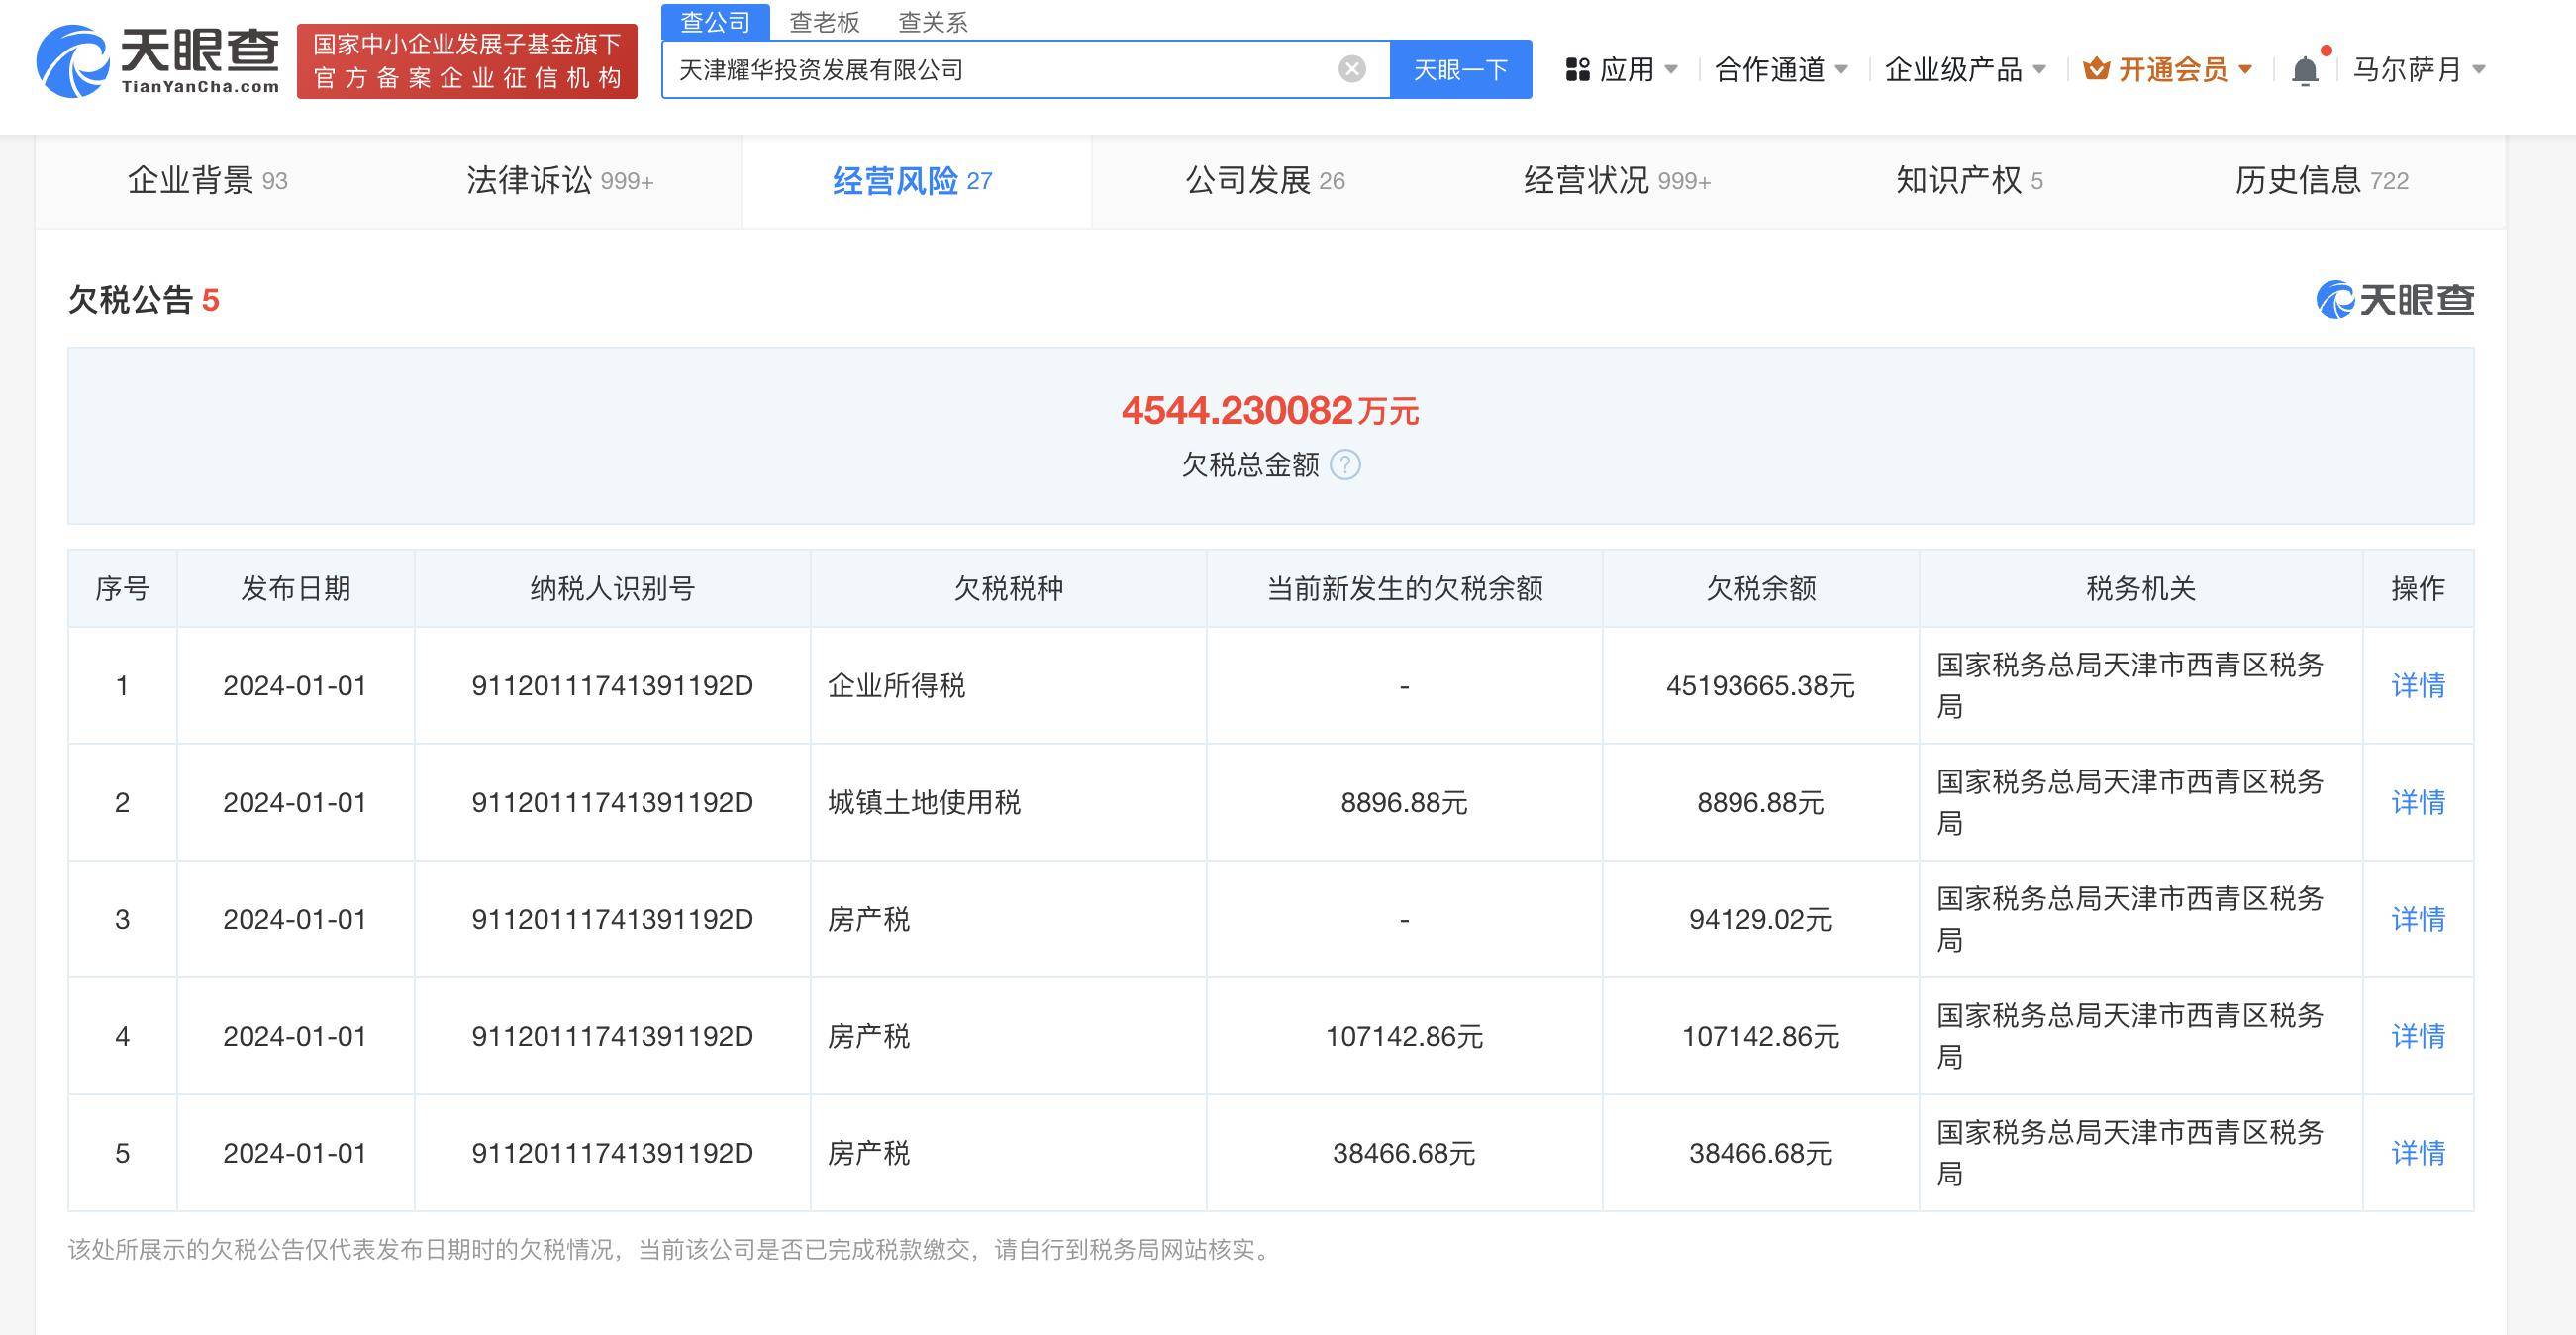Clear the search box using the X icon

(x=1352, y=68)
